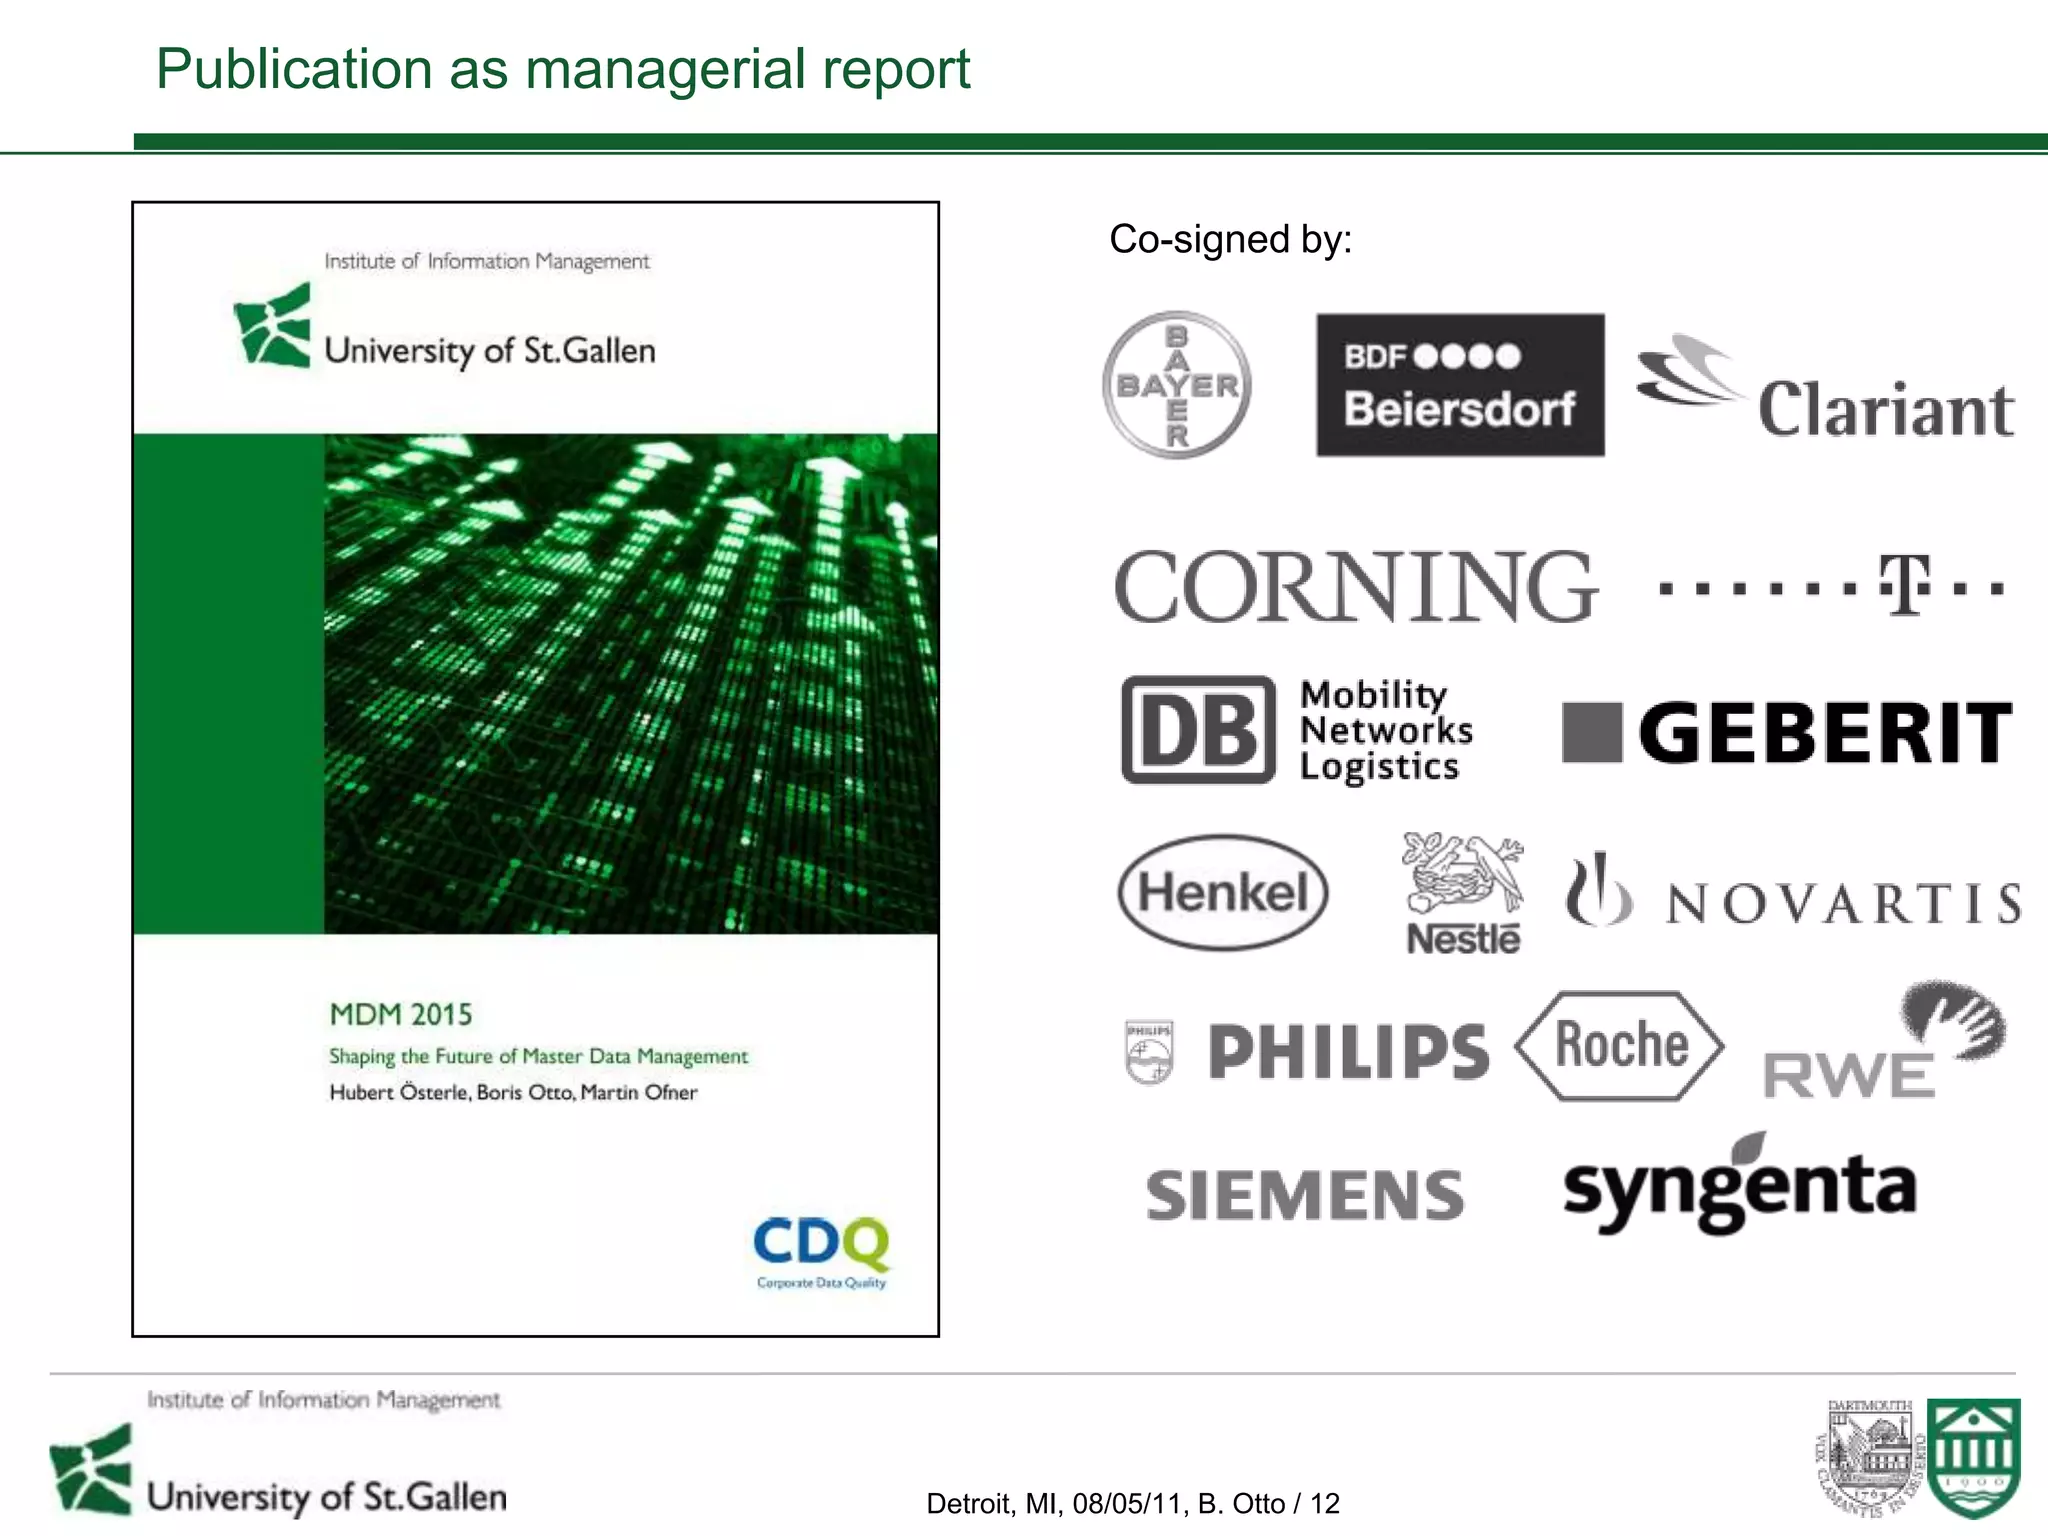
Task: Click the 'MDM 2015' title on cover
Action: point(400,1014)
